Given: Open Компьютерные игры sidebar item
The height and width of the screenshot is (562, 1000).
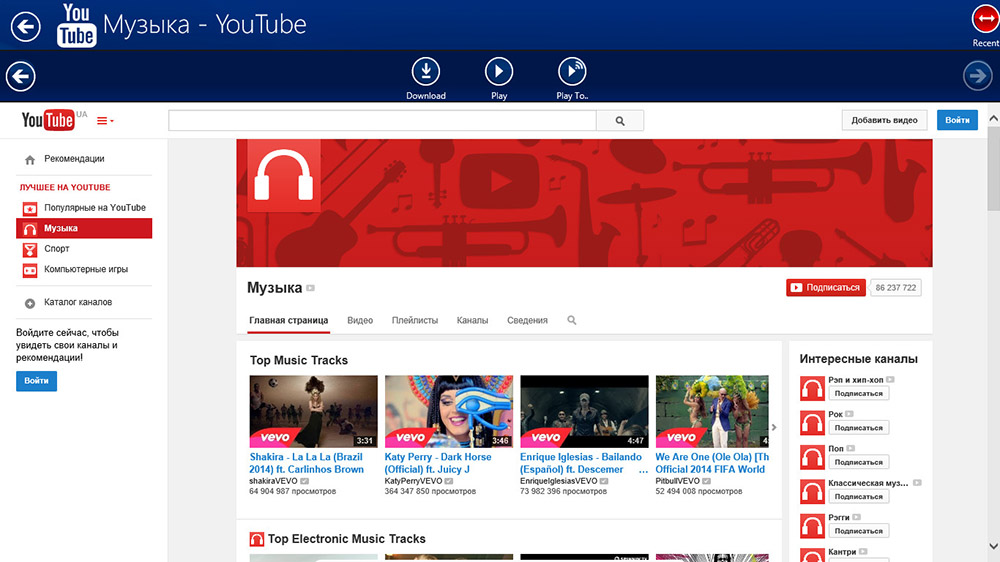Looking at the screenshot, I should (84, 269).
